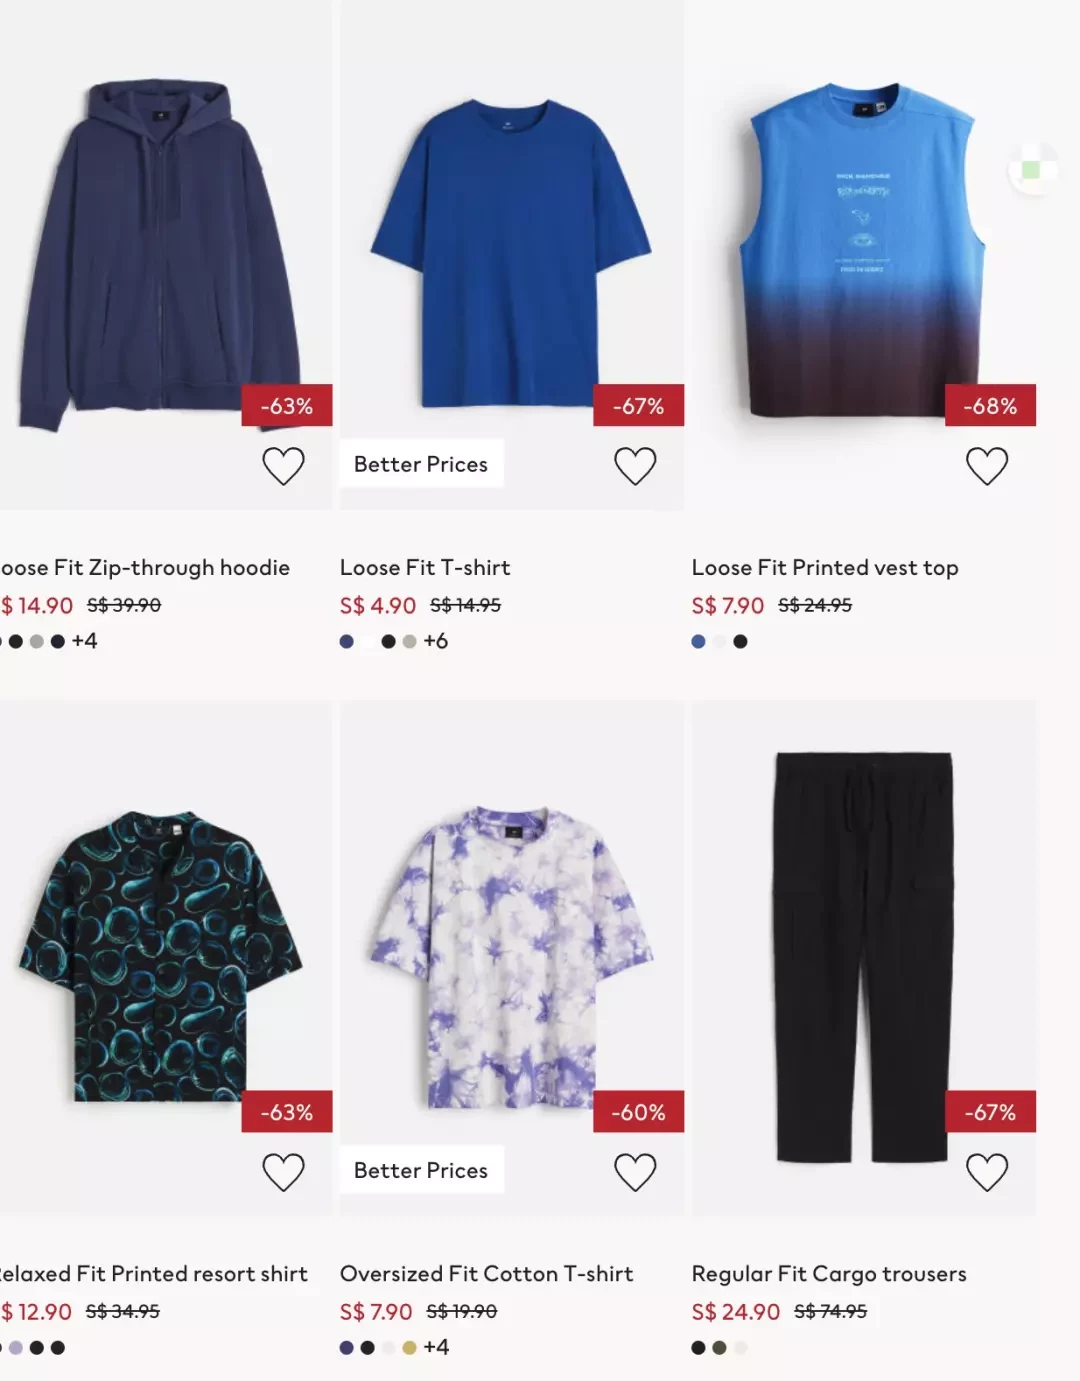The width and height of the screenshot is (1080, 1381).
Task: Select blue color swatch for Printed vest top
Action: [x=698, y=641]
